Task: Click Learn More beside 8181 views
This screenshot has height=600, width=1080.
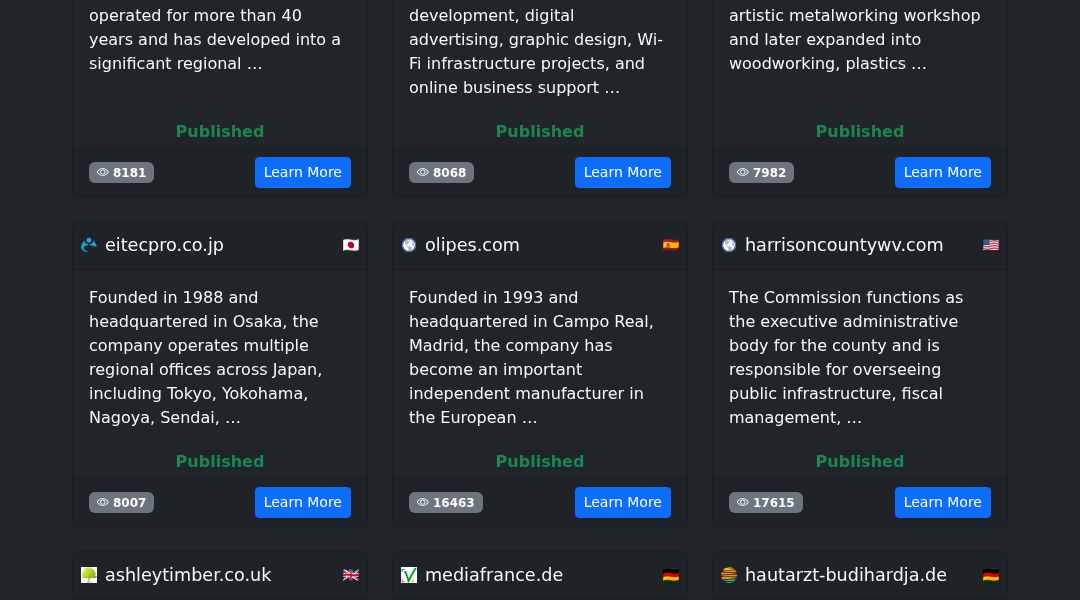Action: tap(302, 172)
